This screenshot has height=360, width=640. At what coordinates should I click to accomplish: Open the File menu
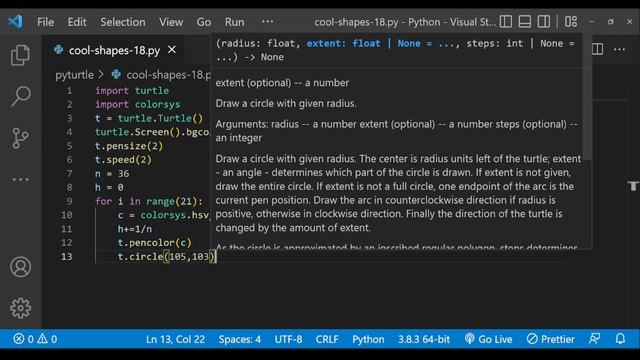click(x=45, y=22)
